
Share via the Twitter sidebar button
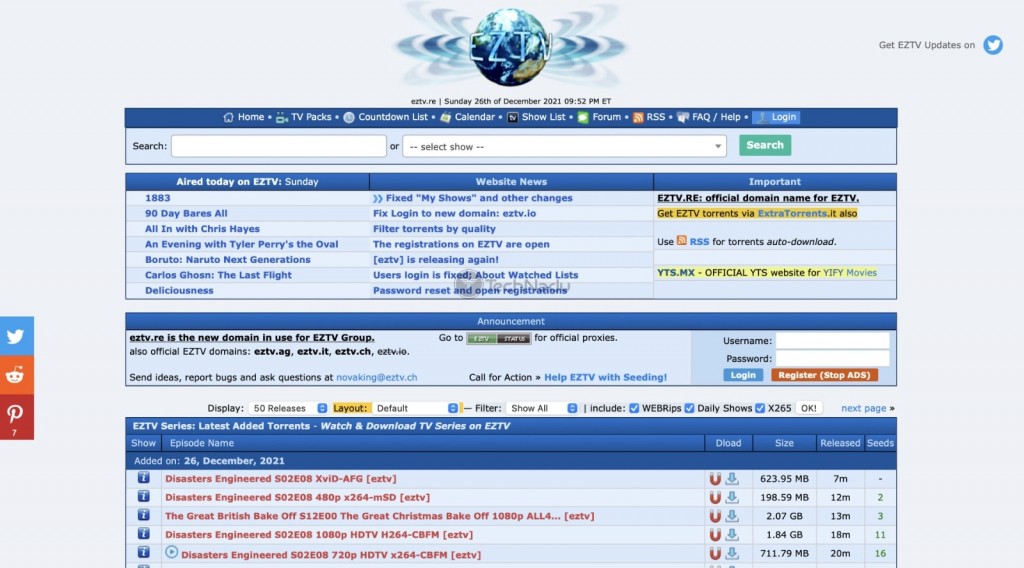(16, 336)
